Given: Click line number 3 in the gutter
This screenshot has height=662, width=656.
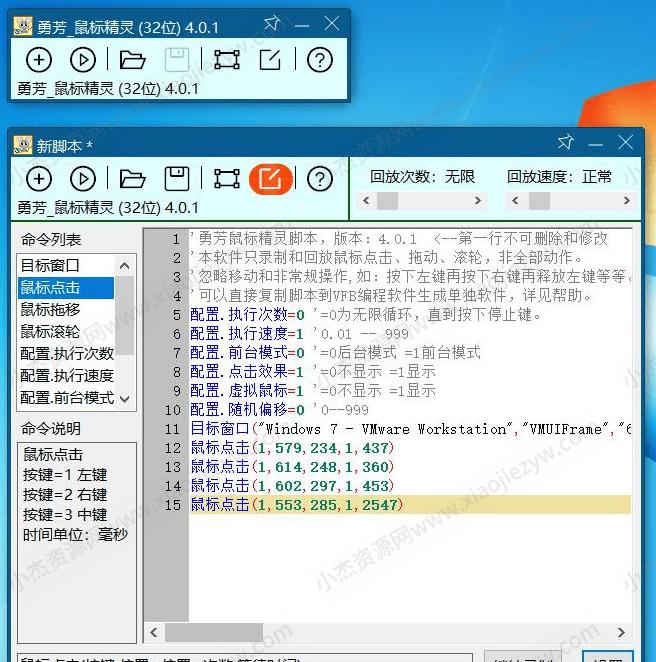Looking at the screenshot, I should coord(177,277).
